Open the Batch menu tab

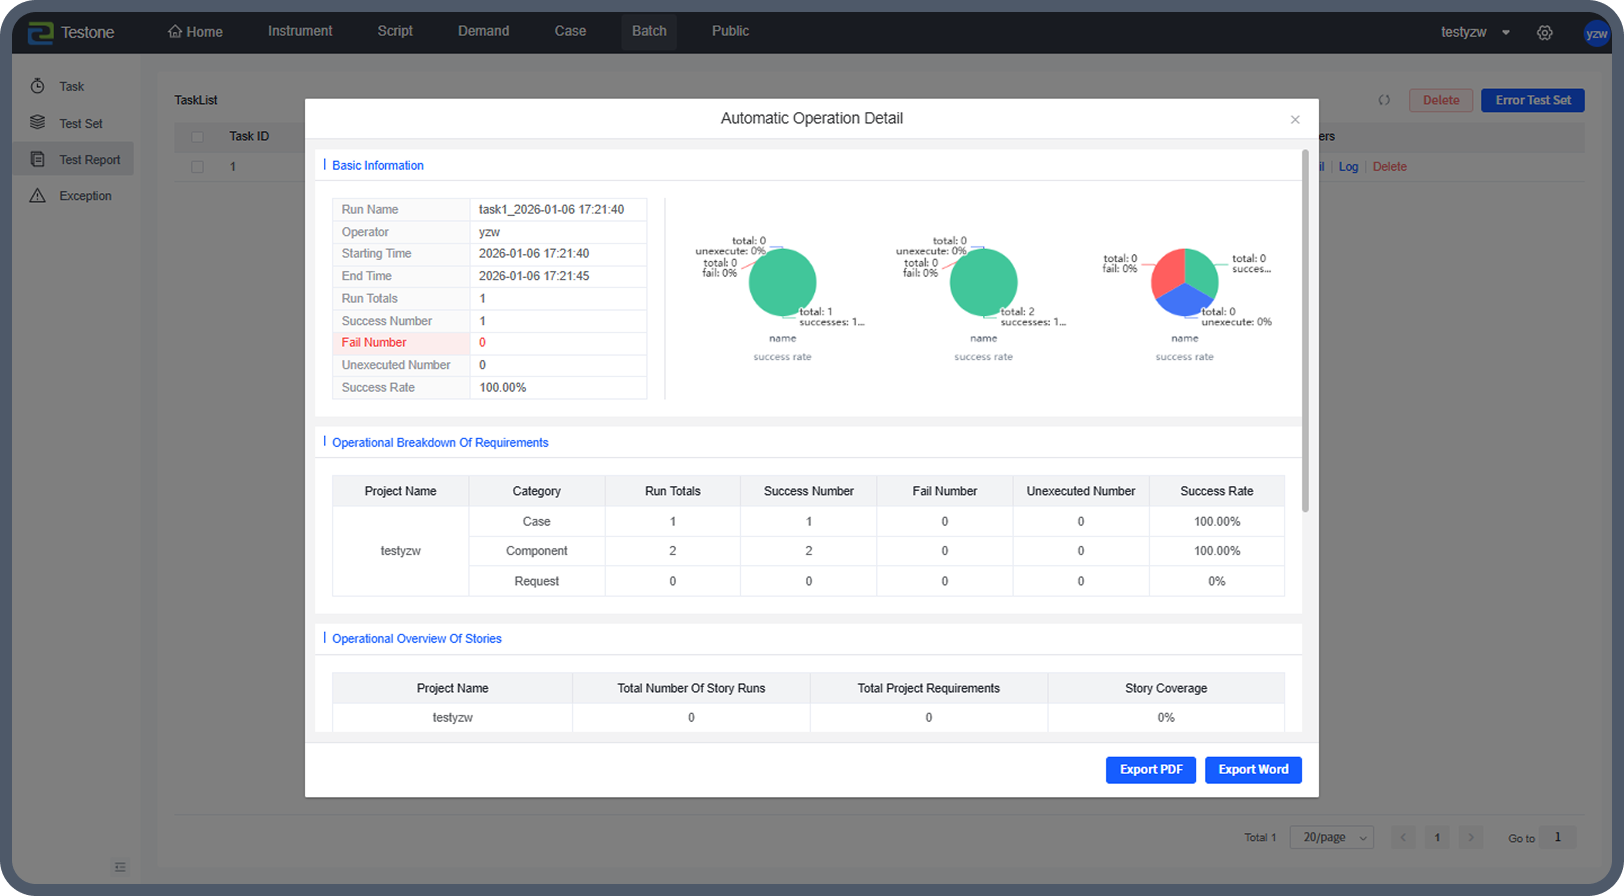click(649, 31)
